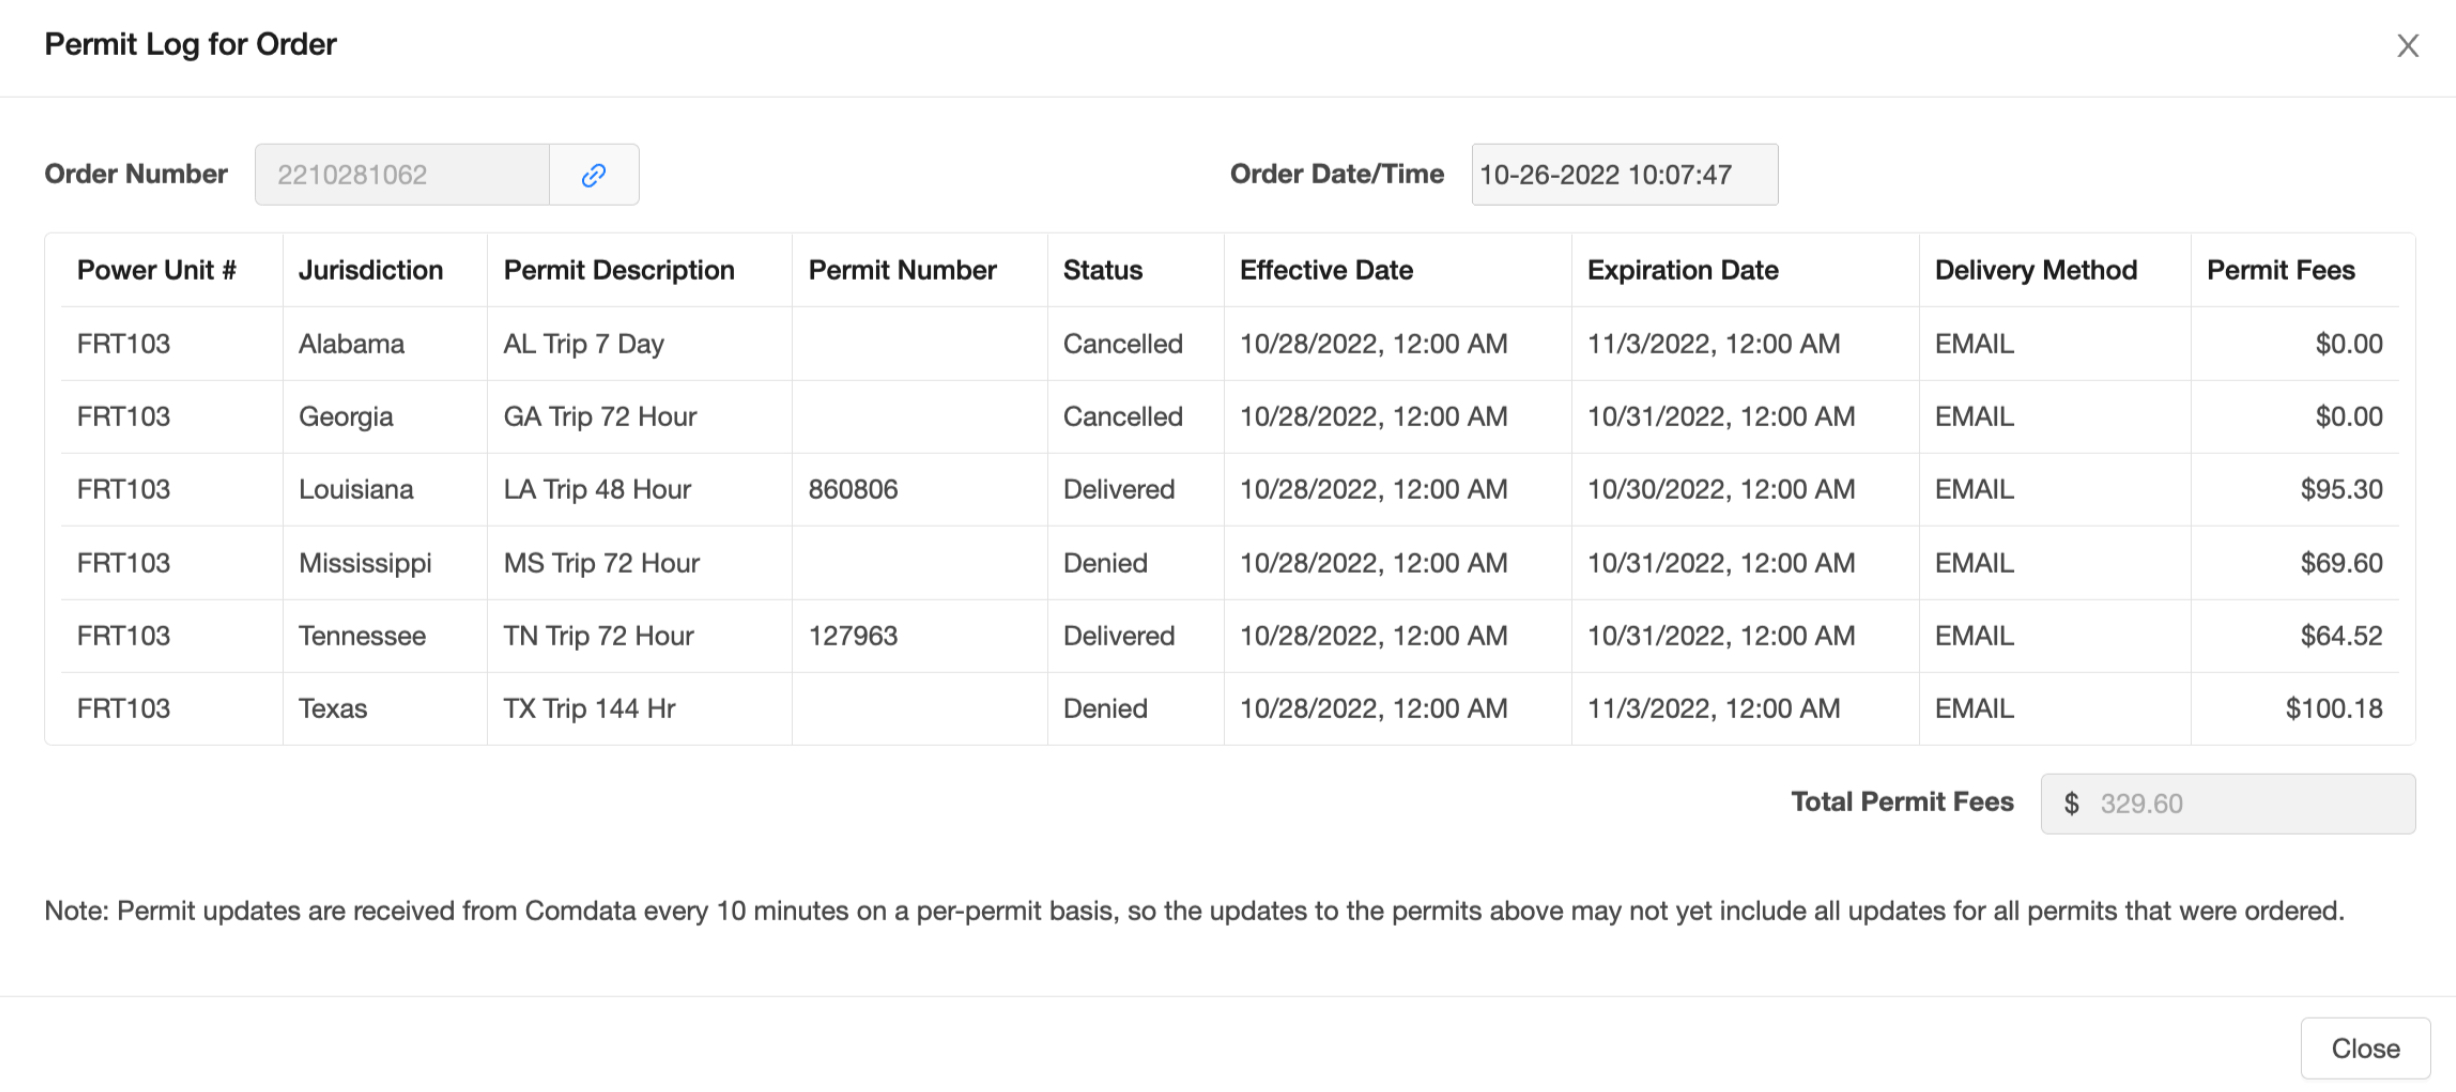Screen dimensions: 2456x1092
Task: Click the TX Trip 144 Hr description
Action: click(589, 709)
